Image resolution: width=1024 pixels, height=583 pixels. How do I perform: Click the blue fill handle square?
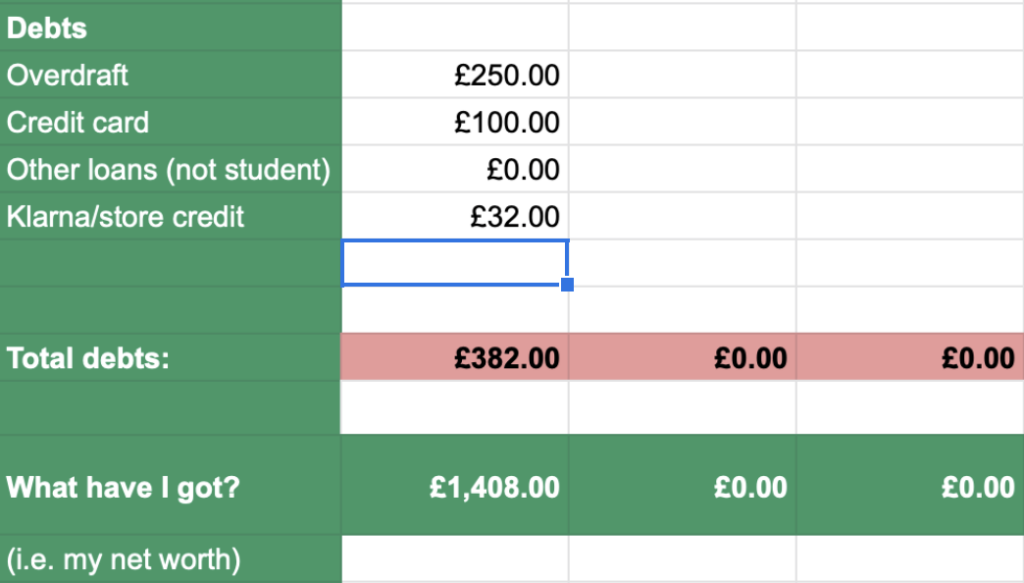[568, 285]
